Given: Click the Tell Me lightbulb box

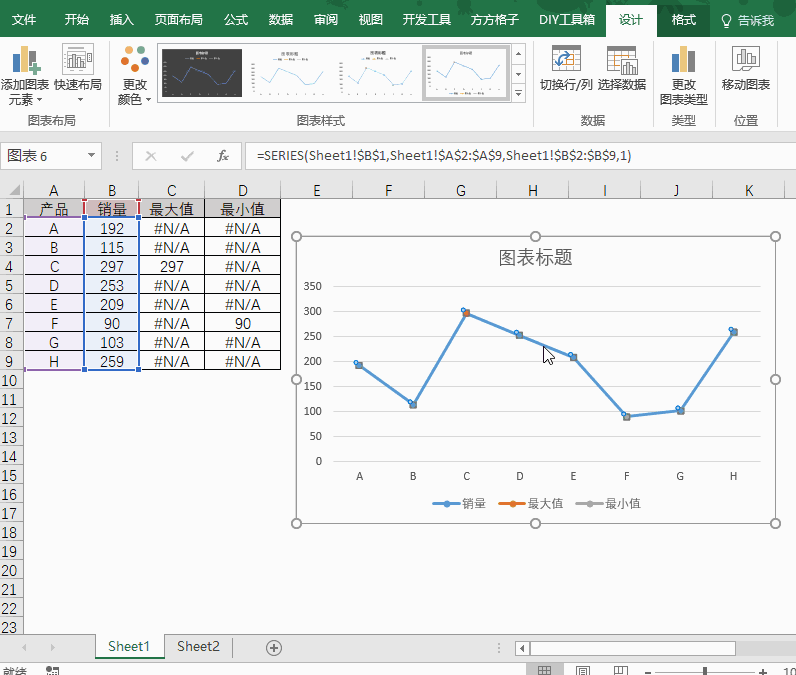Looking at the screenshot, I should pos(748,20).
